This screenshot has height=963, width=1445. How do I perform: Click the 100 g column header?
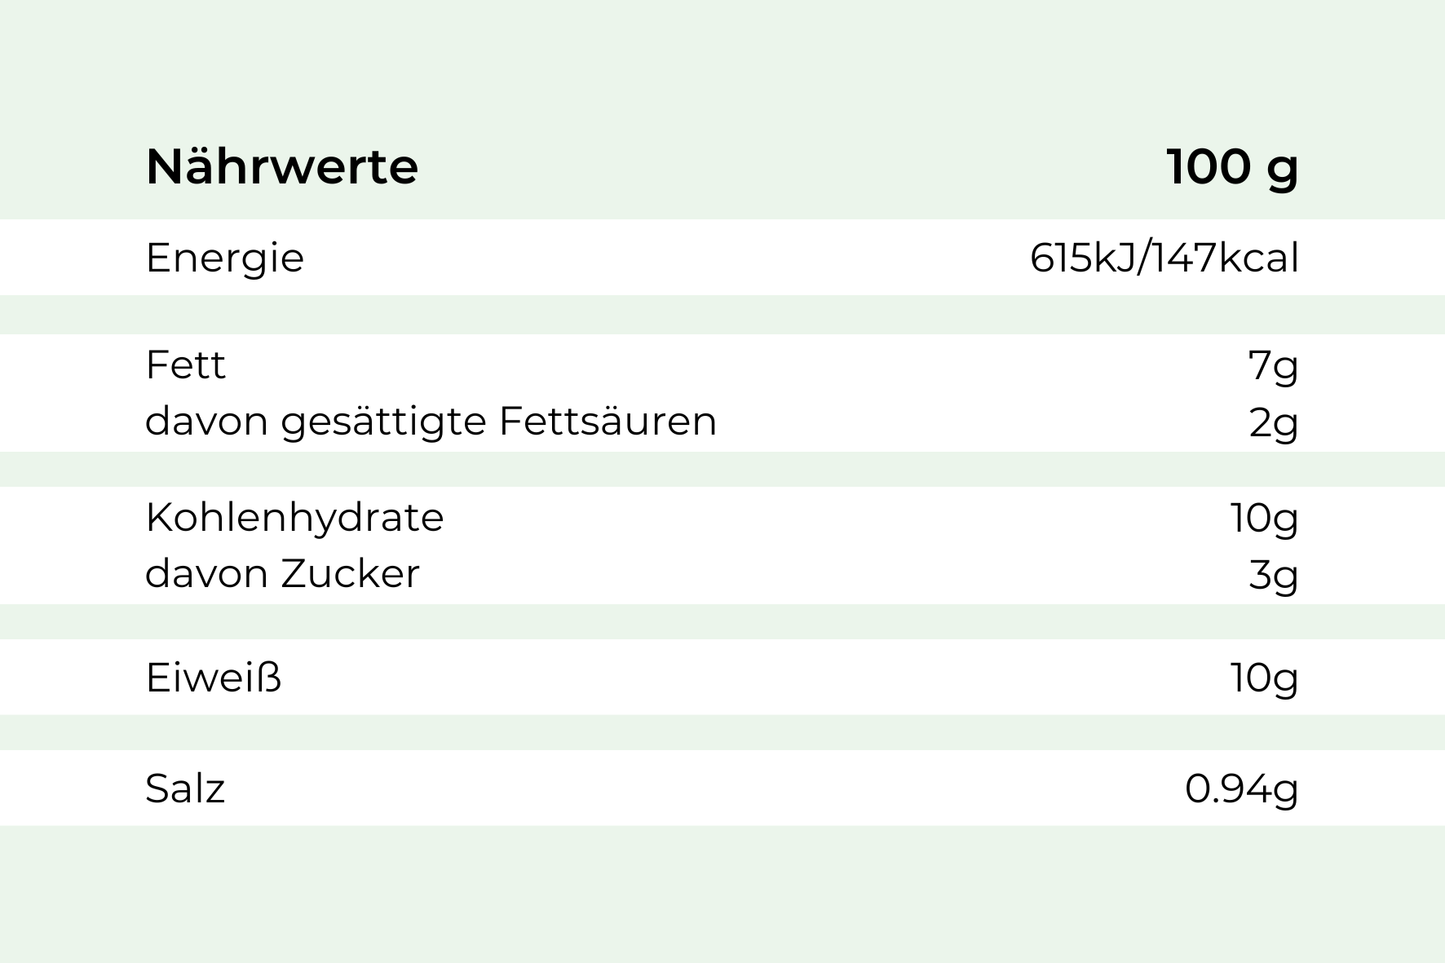[x=1231, y=166]
